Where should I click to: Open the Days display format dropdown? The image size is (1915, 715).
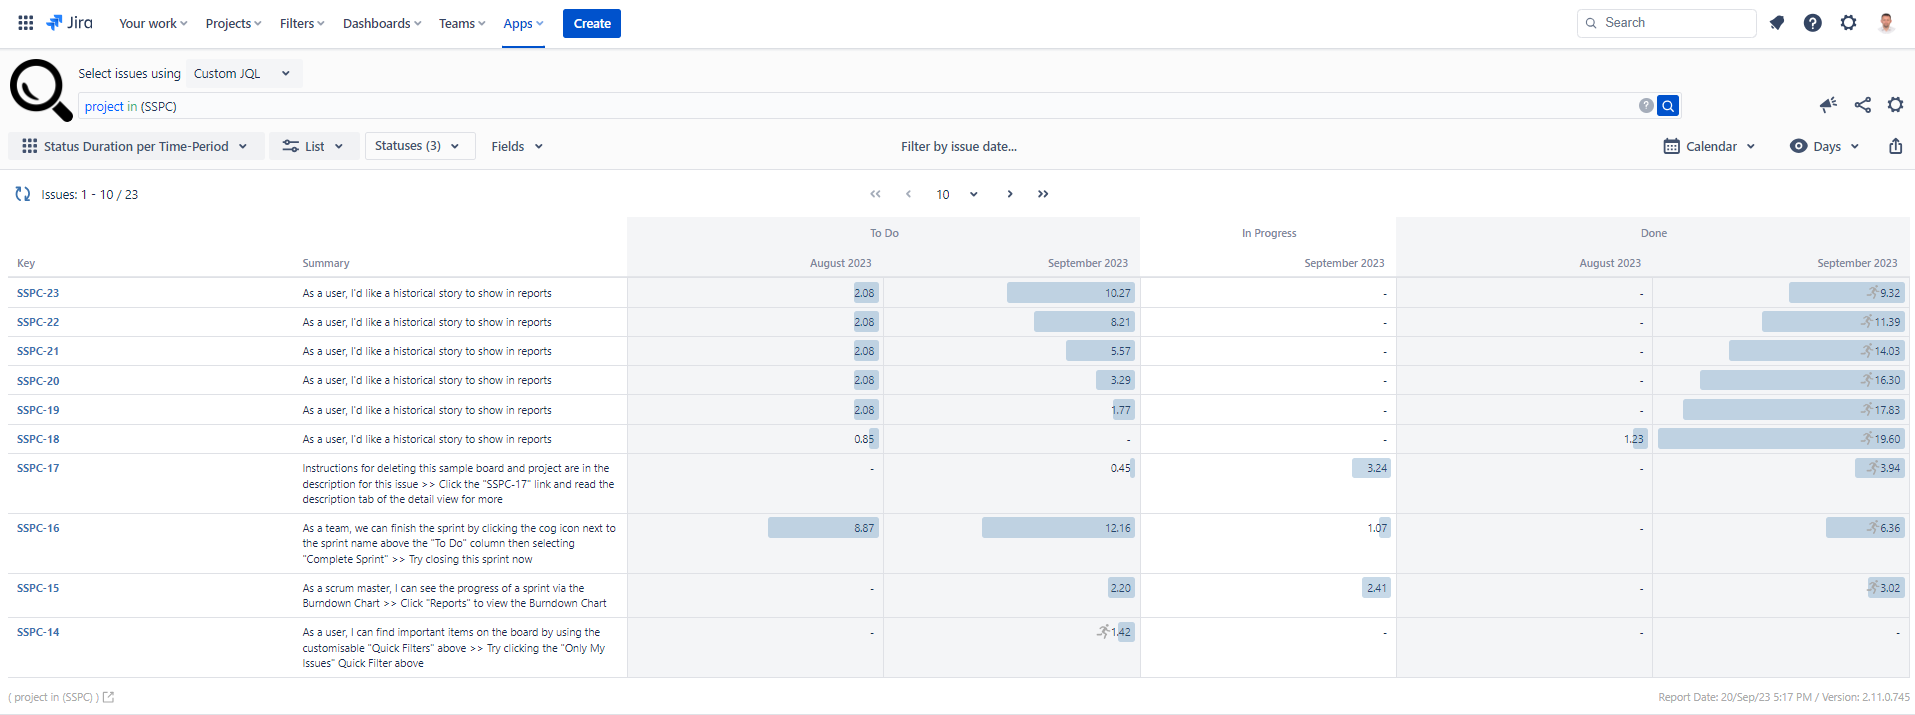(1825, 146)
